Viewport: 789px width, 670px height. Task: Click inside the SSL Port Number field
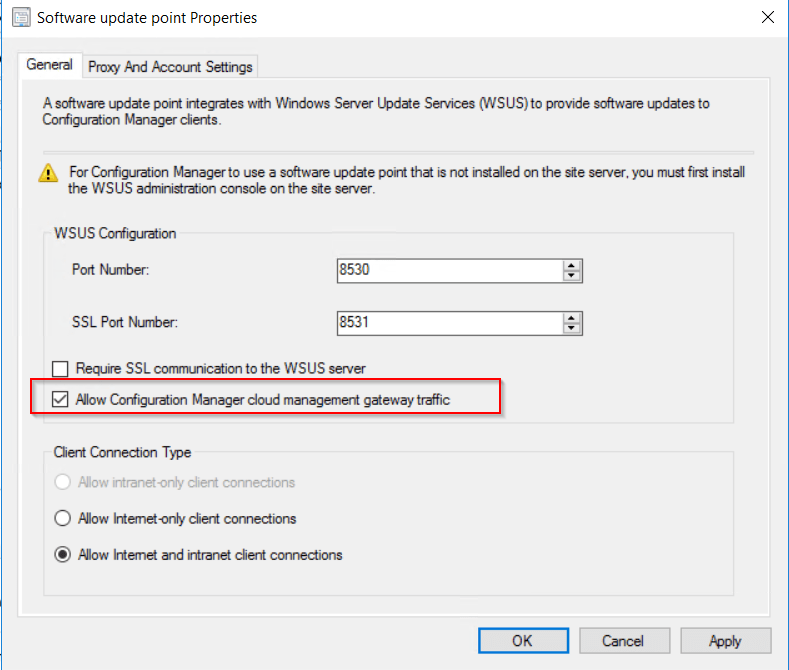click(x=449, y=323)
